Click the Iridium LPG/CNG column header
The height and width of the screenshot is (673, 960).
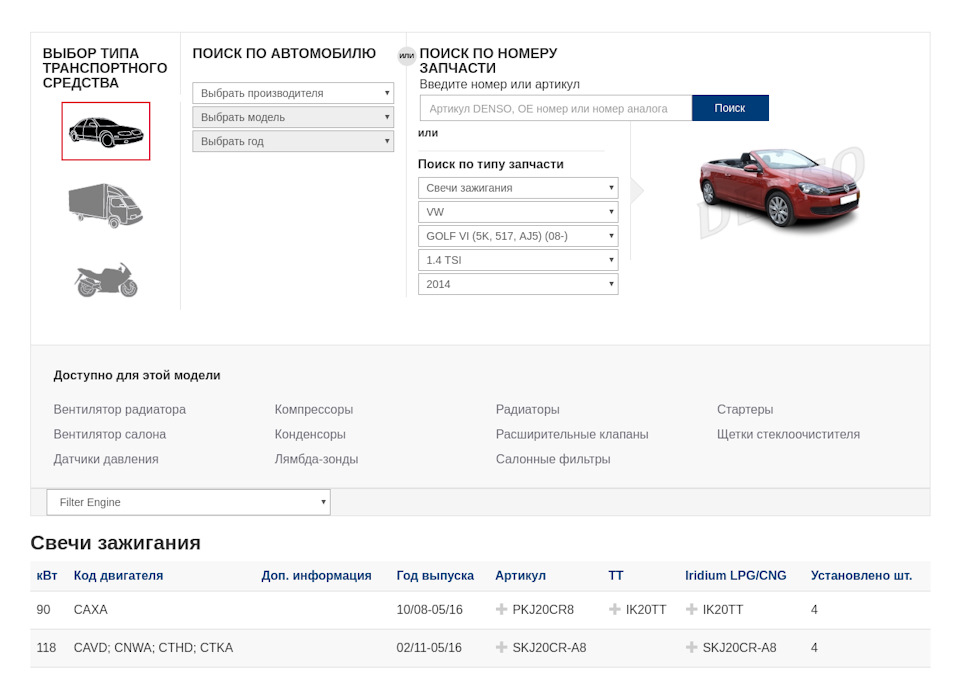point(735,576)
